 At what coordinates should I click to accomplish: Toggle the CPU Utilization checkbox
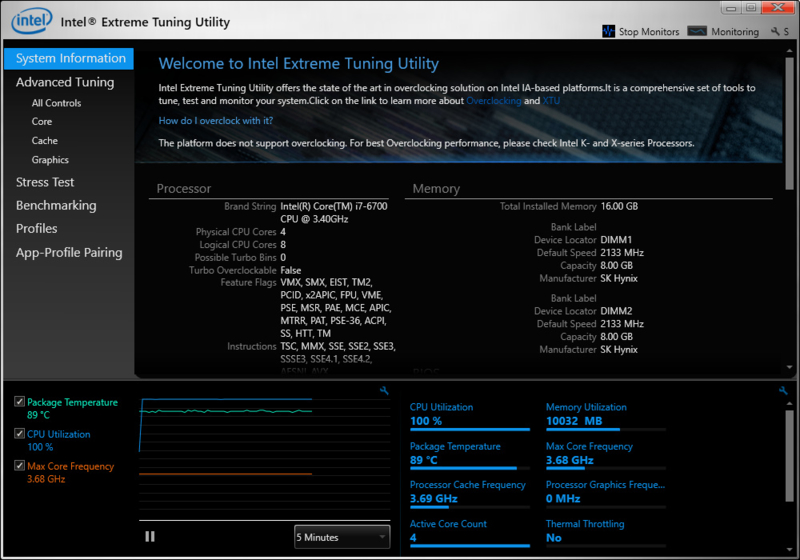tap(19, 434)
